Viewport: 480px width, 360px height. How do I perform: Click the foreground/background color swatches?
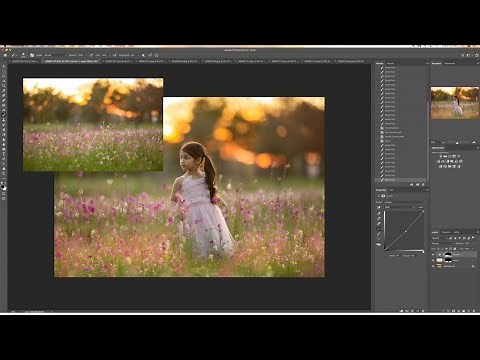(4, 187)
